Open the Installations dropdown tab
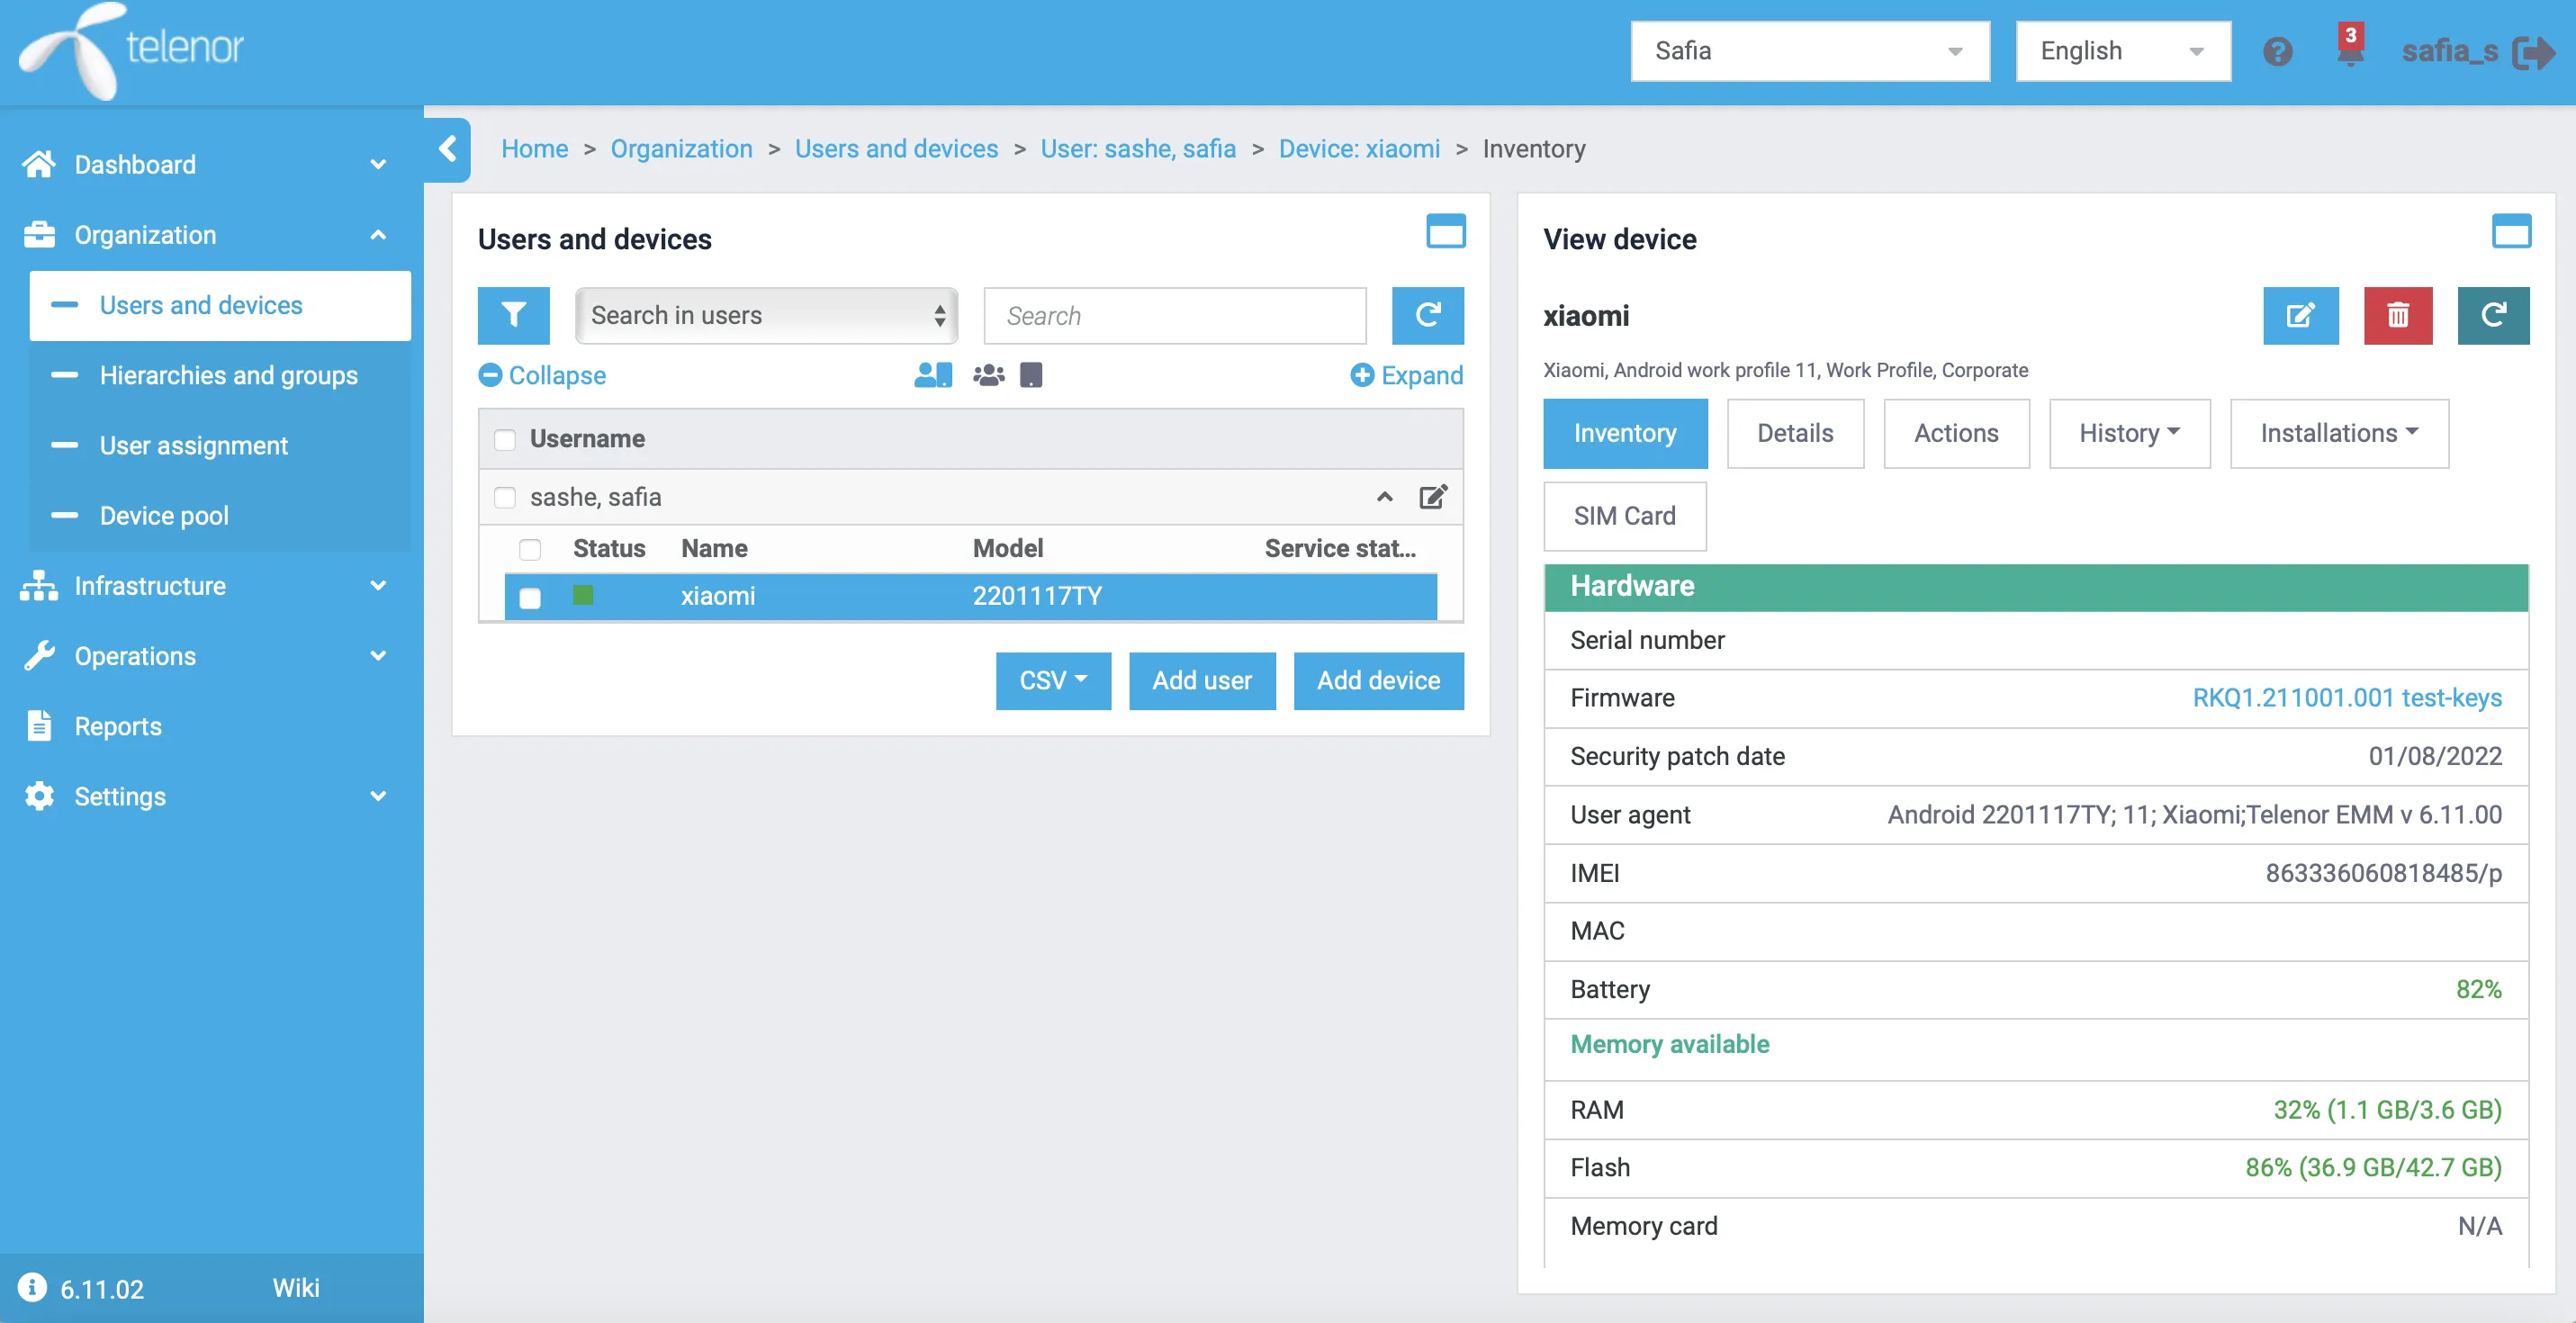The width and height of the screenshot is (2576, 1323). (2339, 433)
